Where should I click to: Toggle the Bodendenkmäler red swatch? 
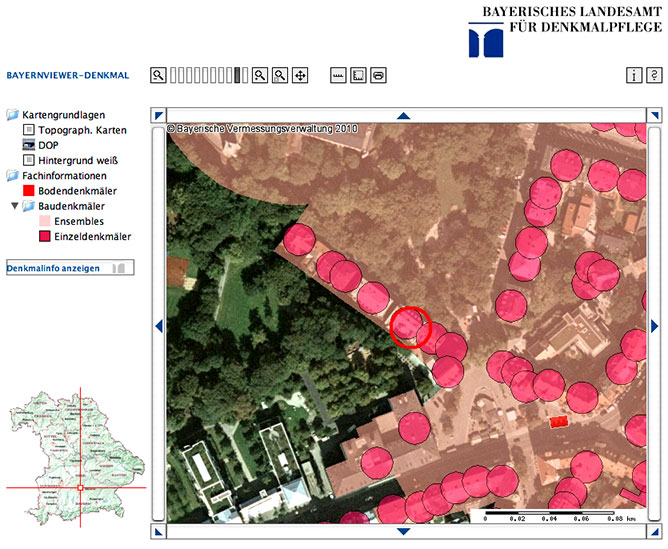(x=29, y=191)
